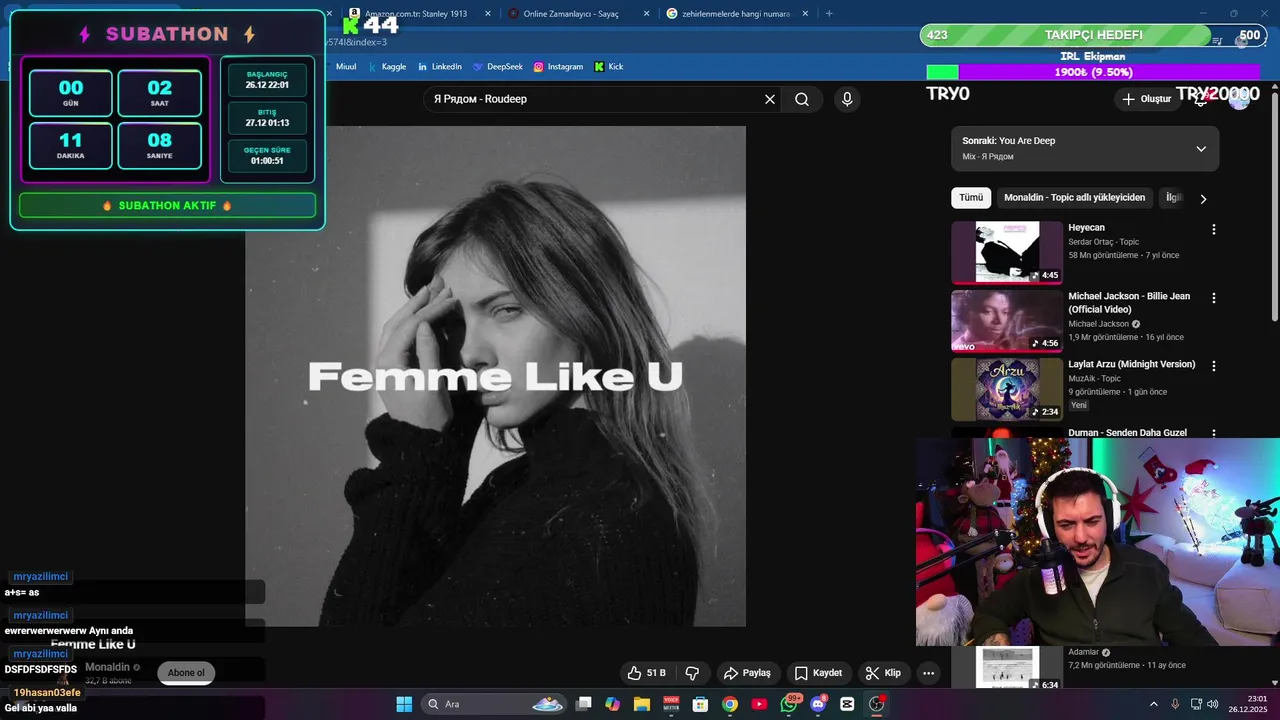Open options for Laylat Arzu video
This screenshot has width=1280, height=720.
1214,366
